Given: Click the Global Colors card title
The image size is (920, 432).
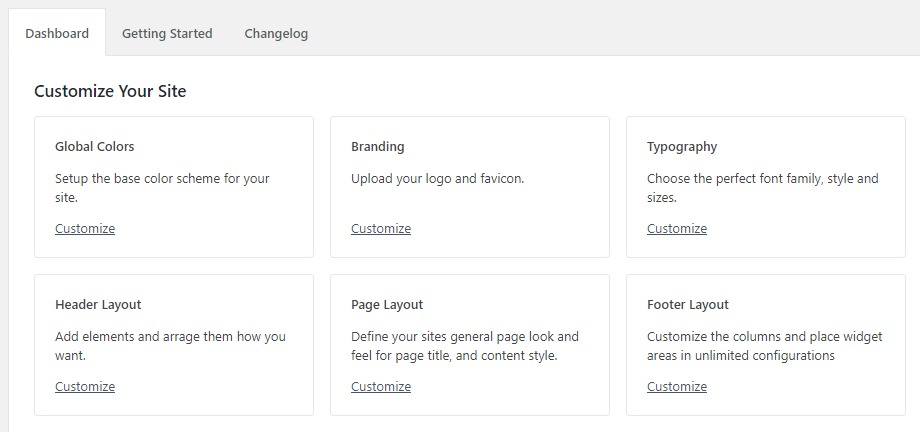Looking at the screenshot, I should [x=95, y=146].
